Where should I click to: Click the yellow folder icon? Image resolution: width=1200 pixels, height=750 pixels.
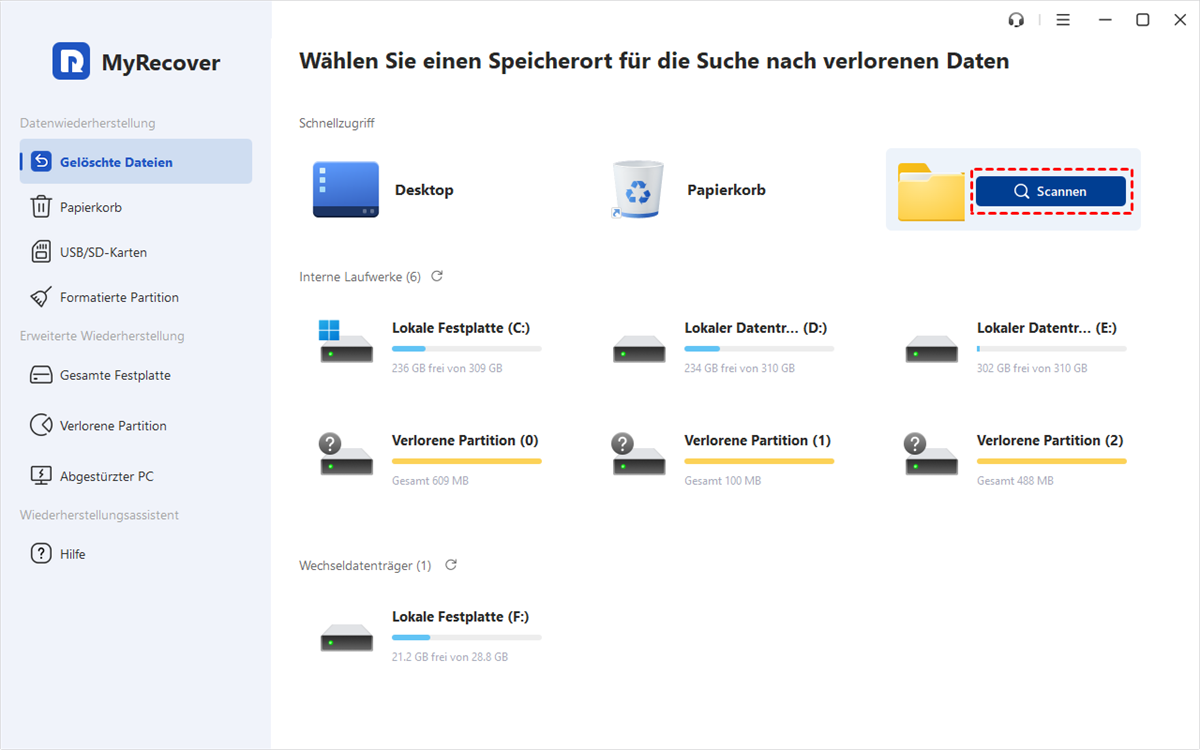click(930, 191)
